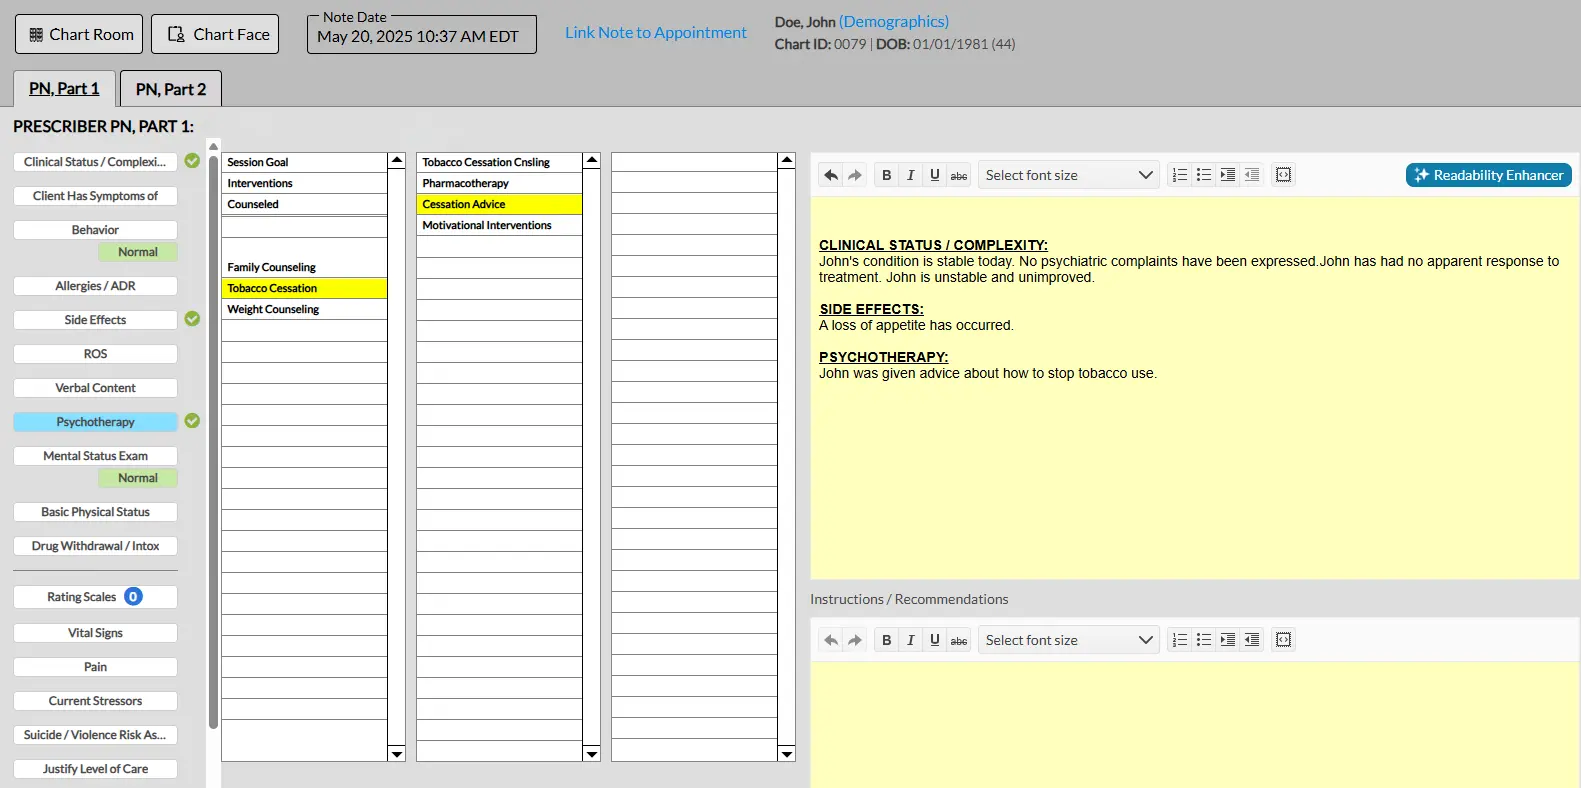Open the Vital Signs section
This screenshot has height=788, width=1581.
[95, 633]
